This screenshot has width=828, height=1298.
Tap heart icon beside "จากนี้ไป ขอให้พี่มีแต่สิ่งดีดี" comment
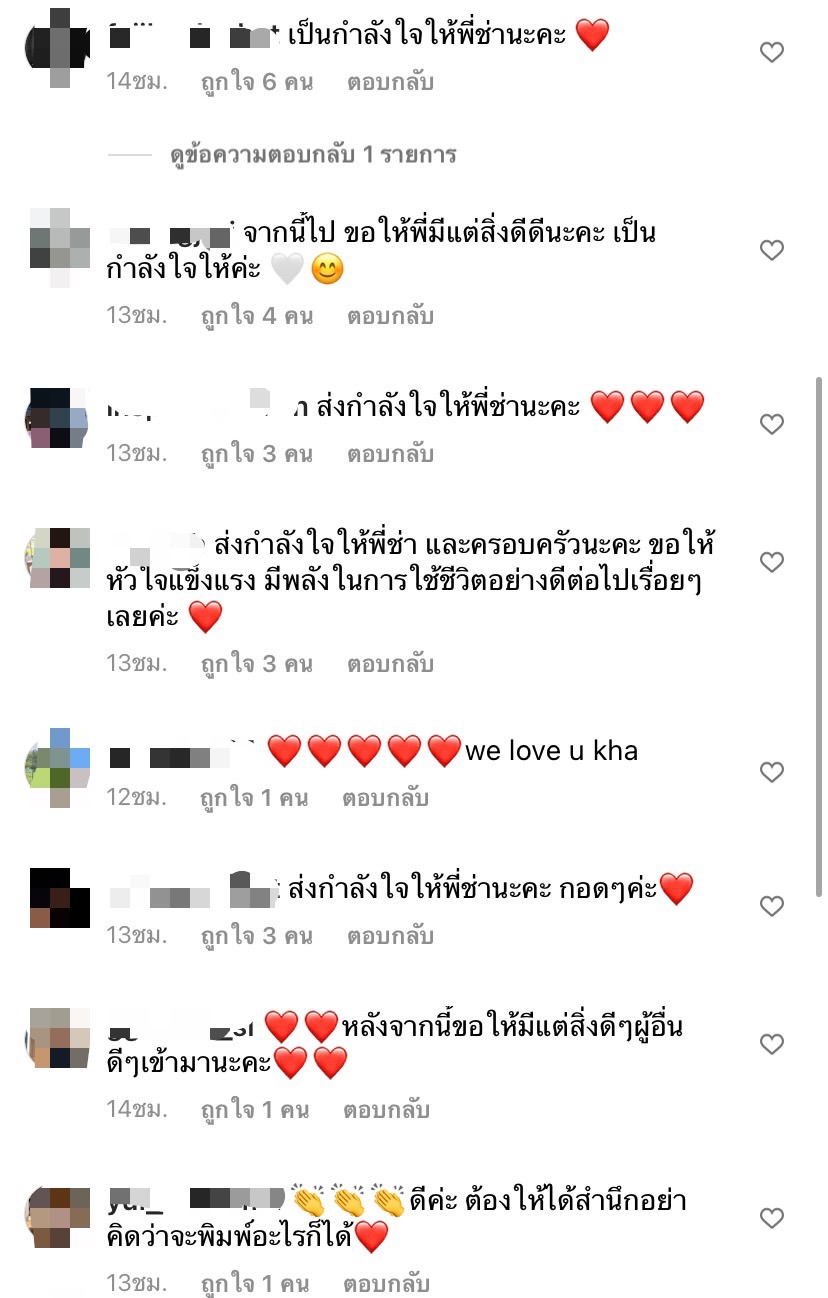[x=772, y=250]
